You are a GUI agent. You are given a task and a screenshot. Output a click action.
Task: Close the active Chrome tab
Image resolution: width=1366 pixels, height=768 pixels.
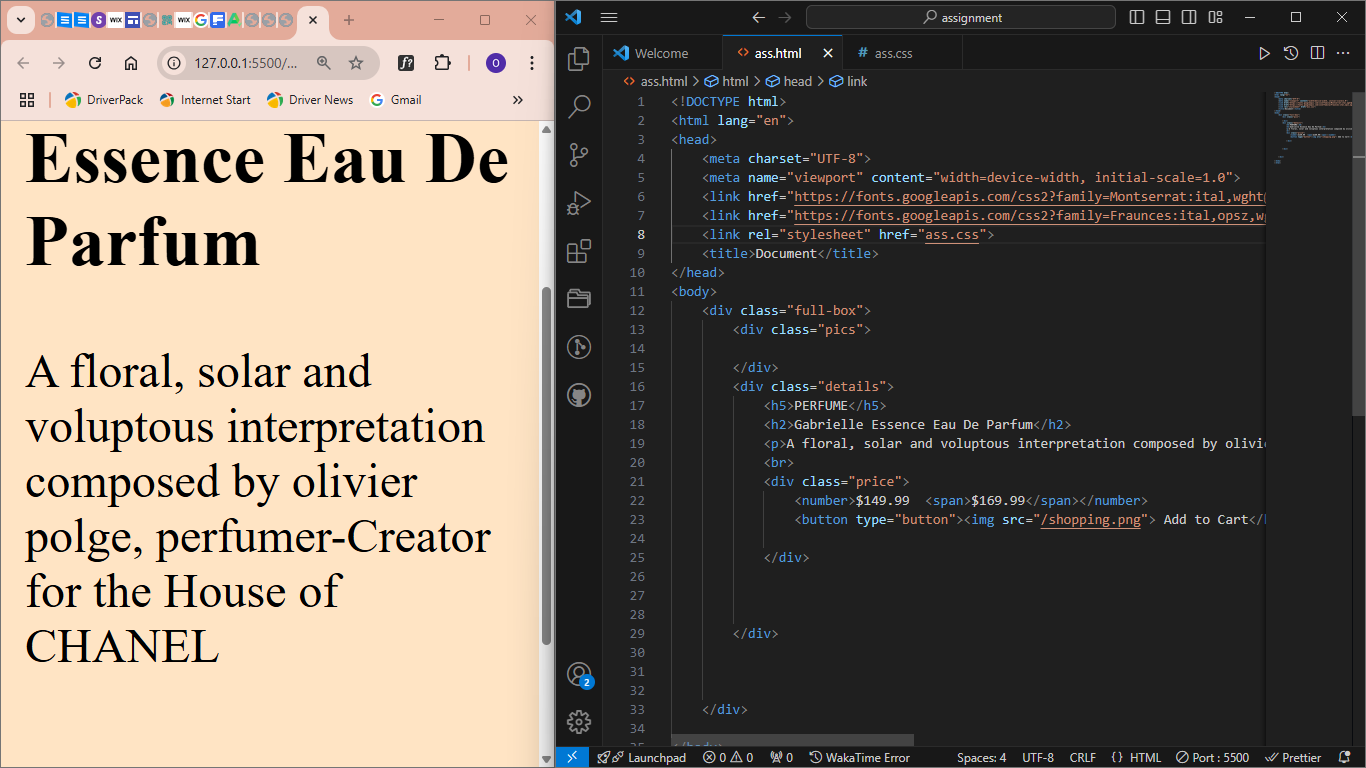[x=313, y=20]
